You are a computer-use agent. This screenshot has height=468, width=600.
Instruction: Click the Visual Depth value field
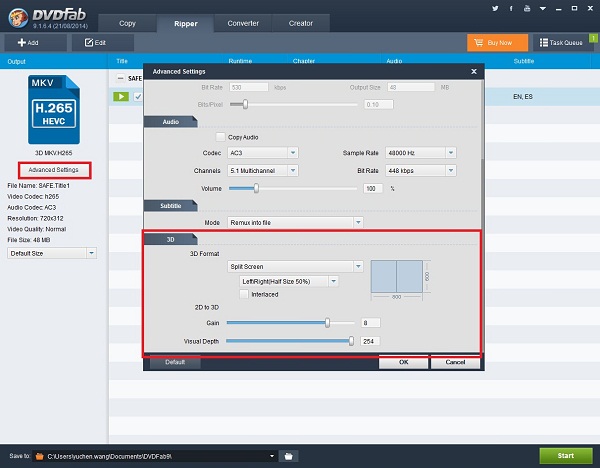370,341
